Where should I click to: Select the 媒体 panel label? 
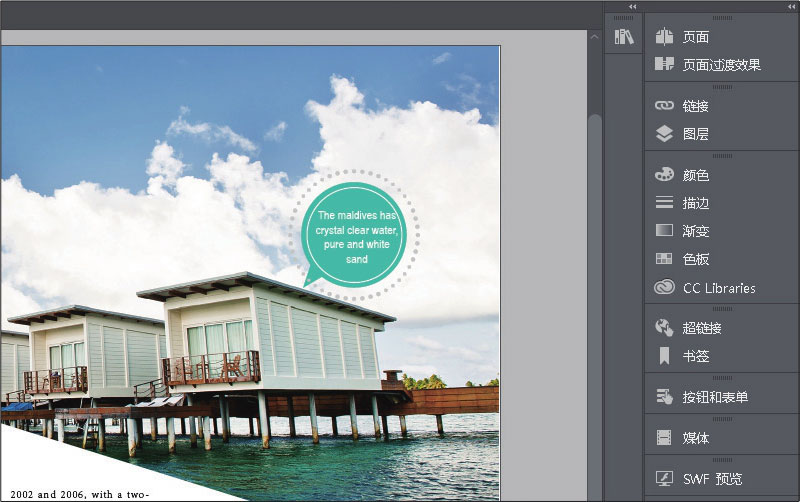tap(695, 438)
